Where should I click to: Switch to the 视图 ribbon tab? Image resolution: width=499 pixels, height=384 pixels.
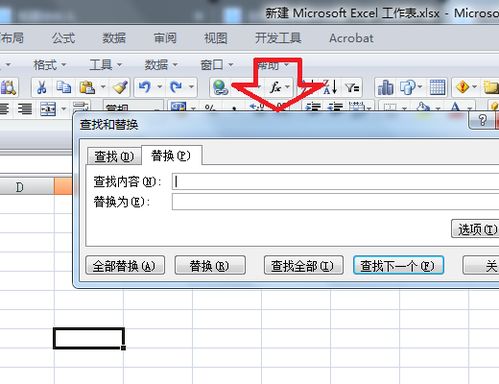(x=216, y=38)
